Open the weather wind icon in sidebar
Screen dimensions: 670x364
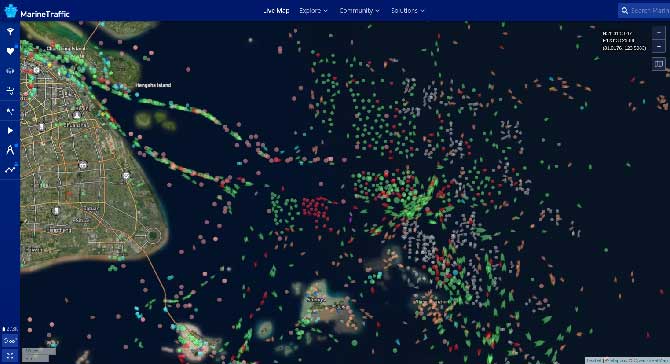[x=10, y=91]
